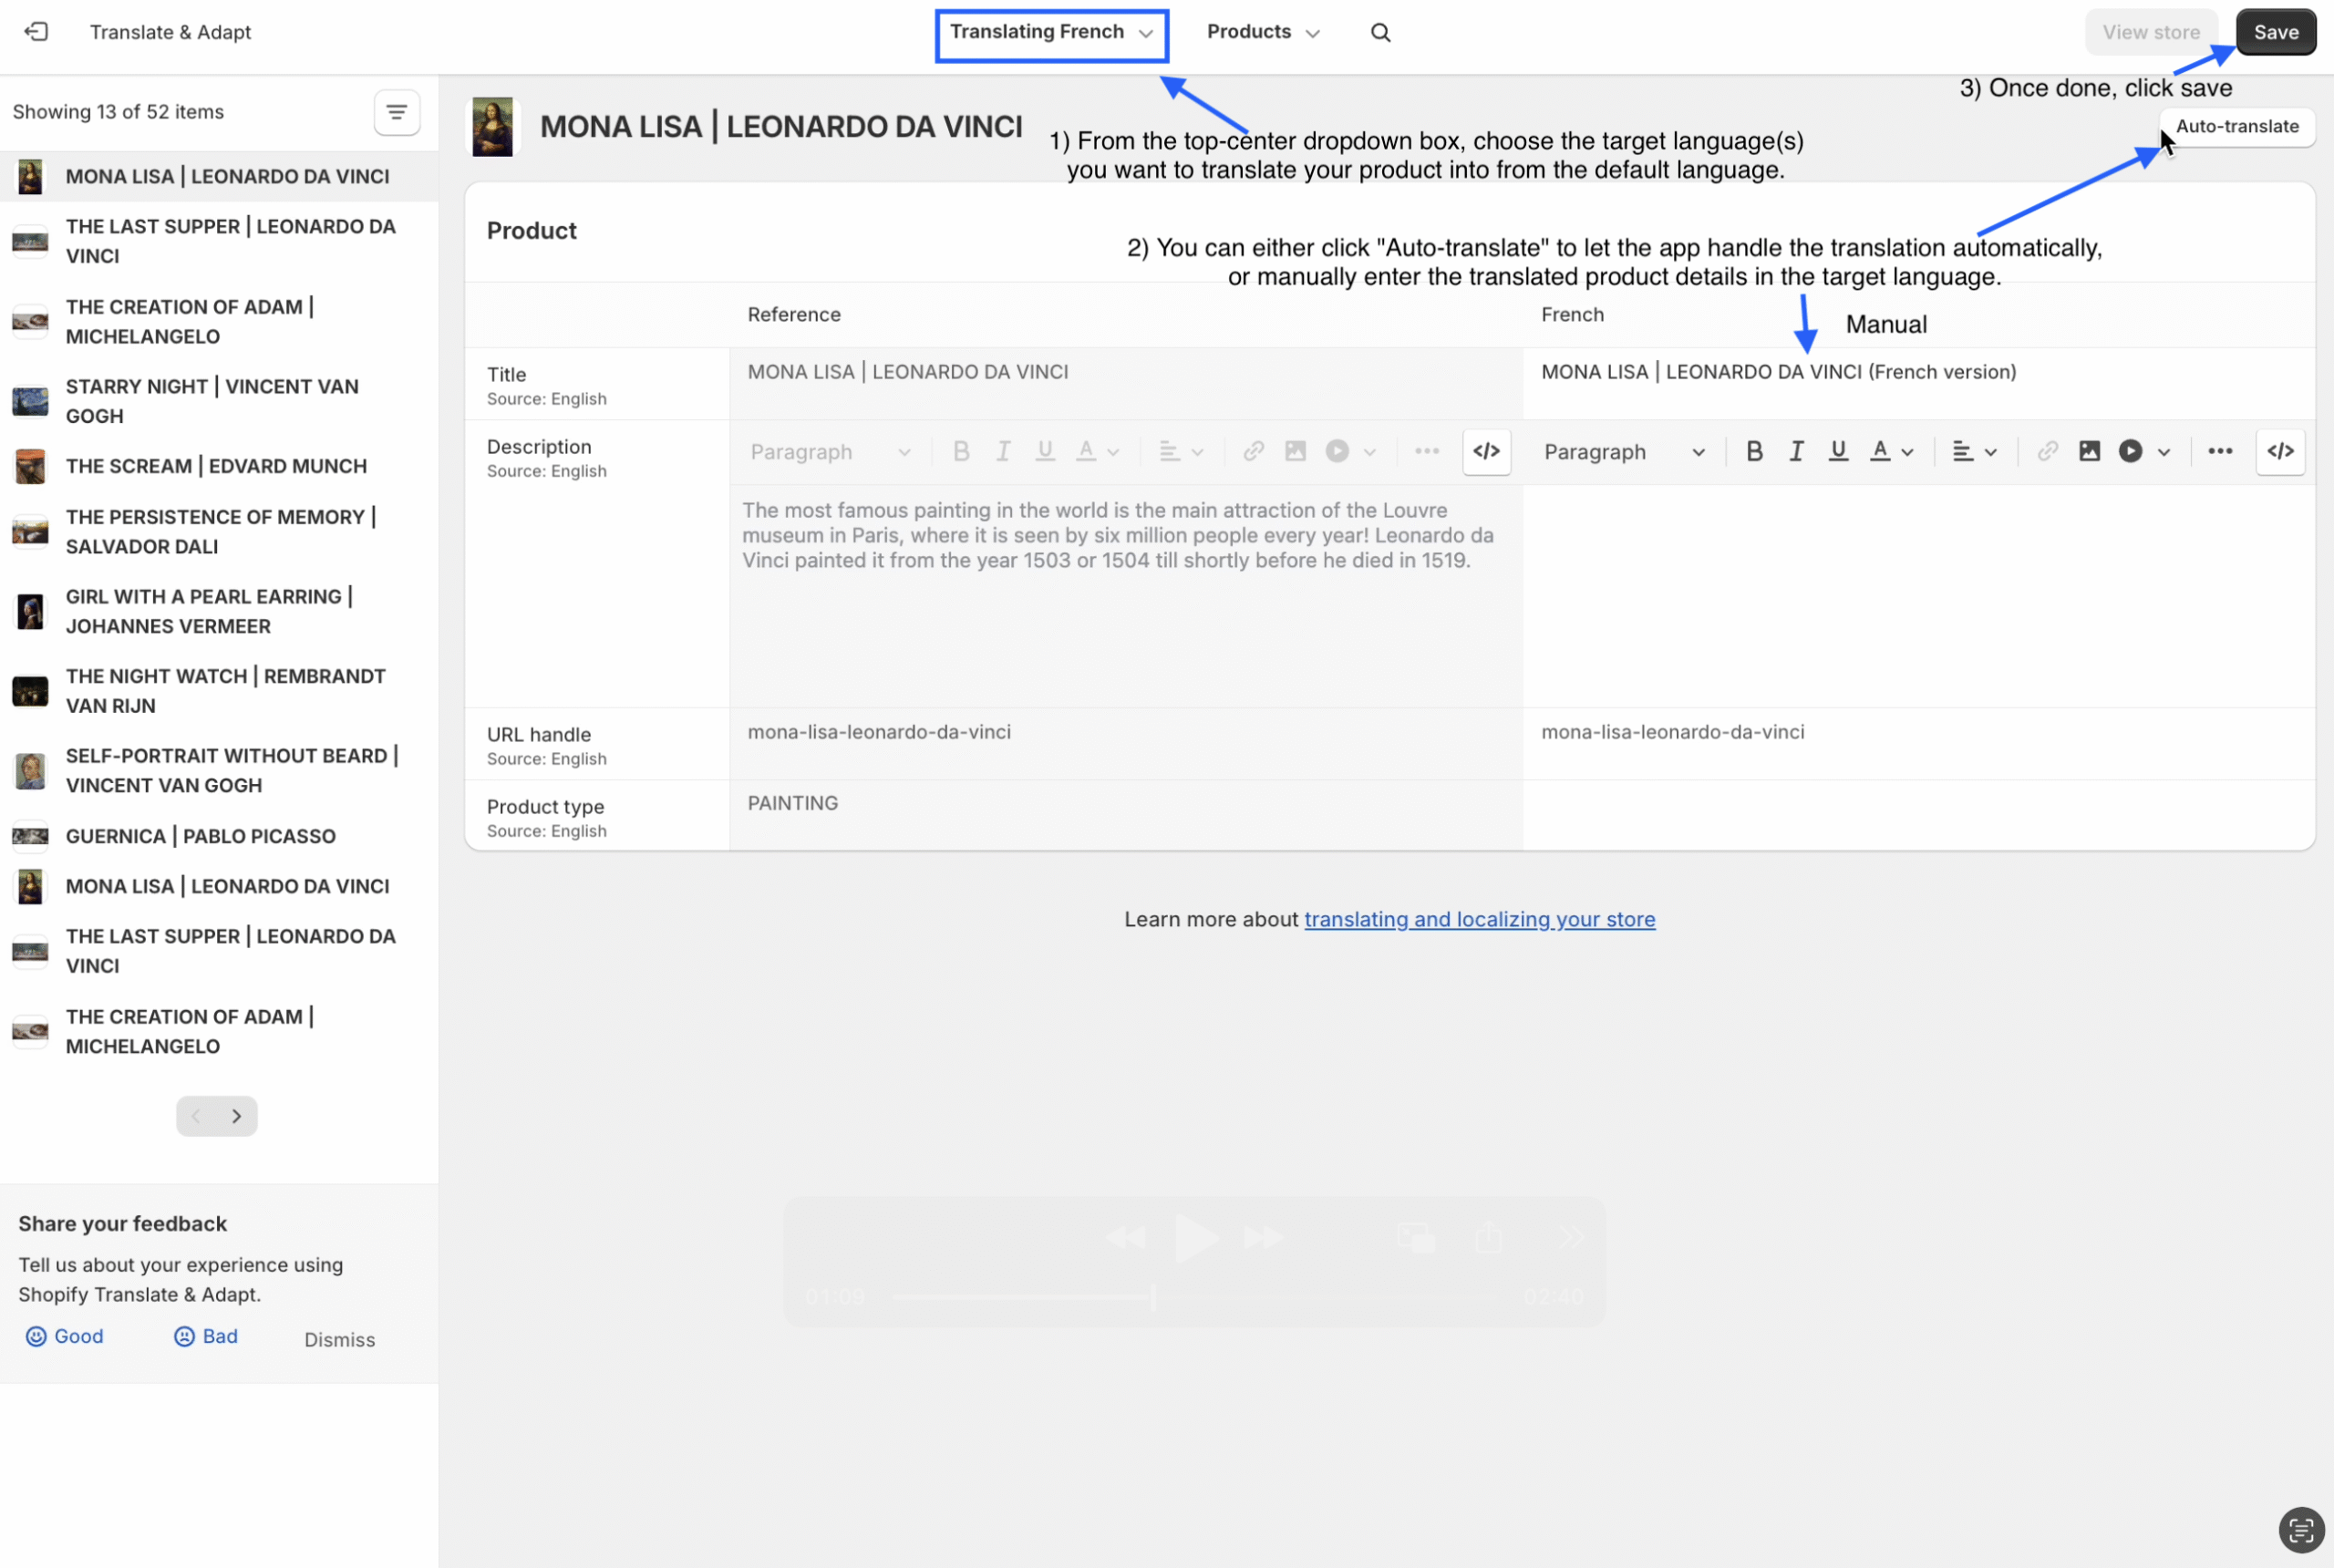Click the French description Bold icon
2334x1568 pixels.
coord(1754,452)
